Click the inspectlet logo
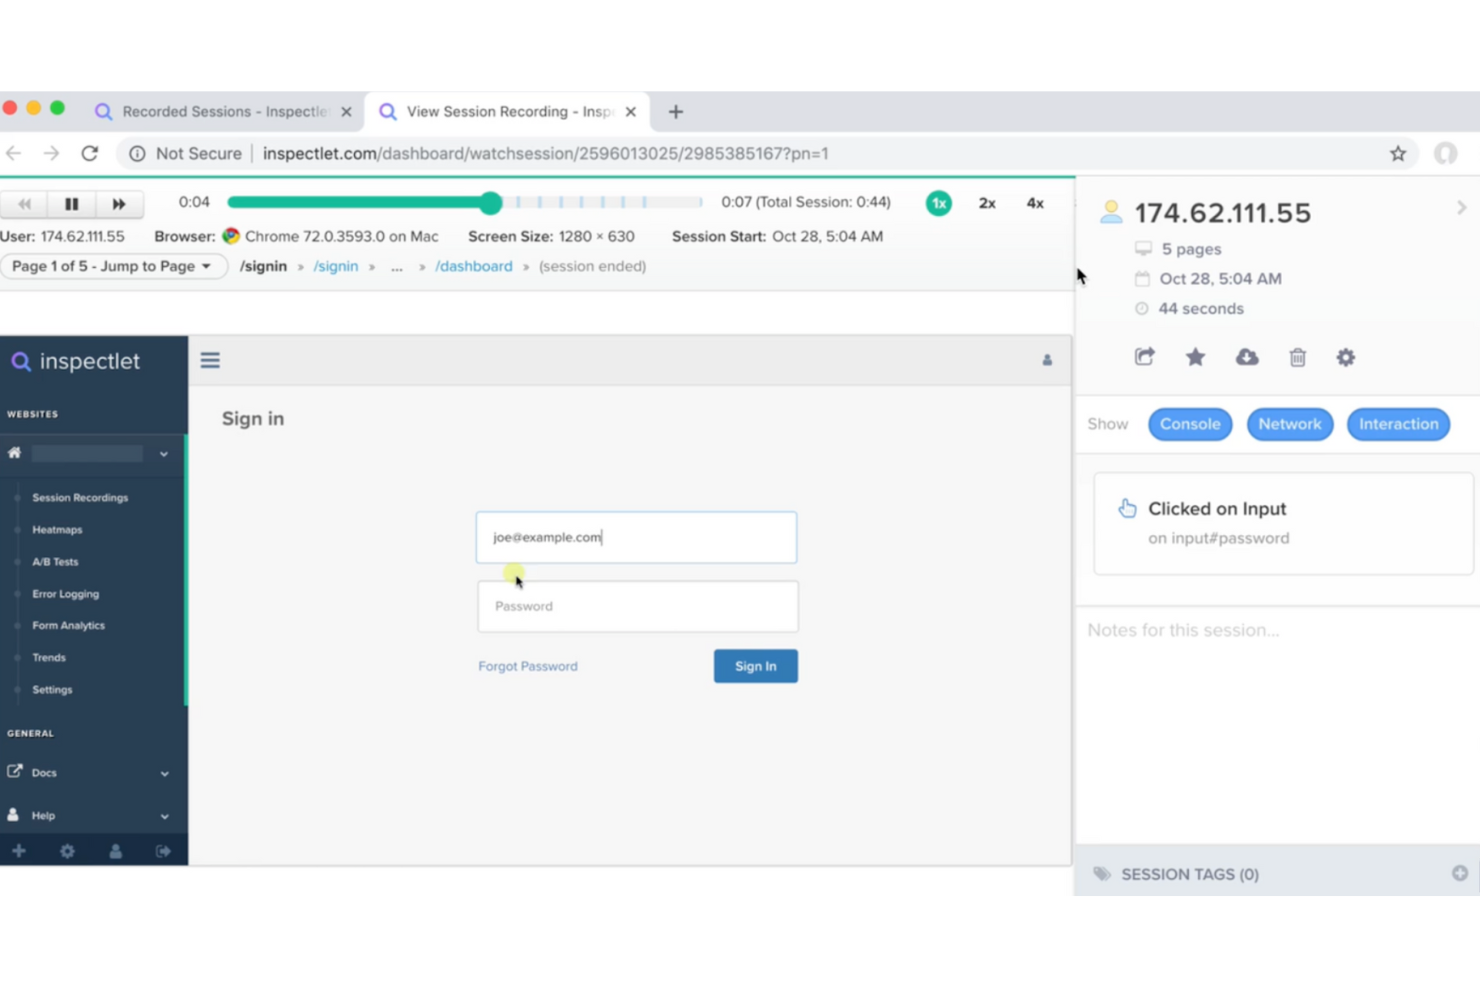The height and width of the screenshot is (987, 1480). (x=76, y=361)
